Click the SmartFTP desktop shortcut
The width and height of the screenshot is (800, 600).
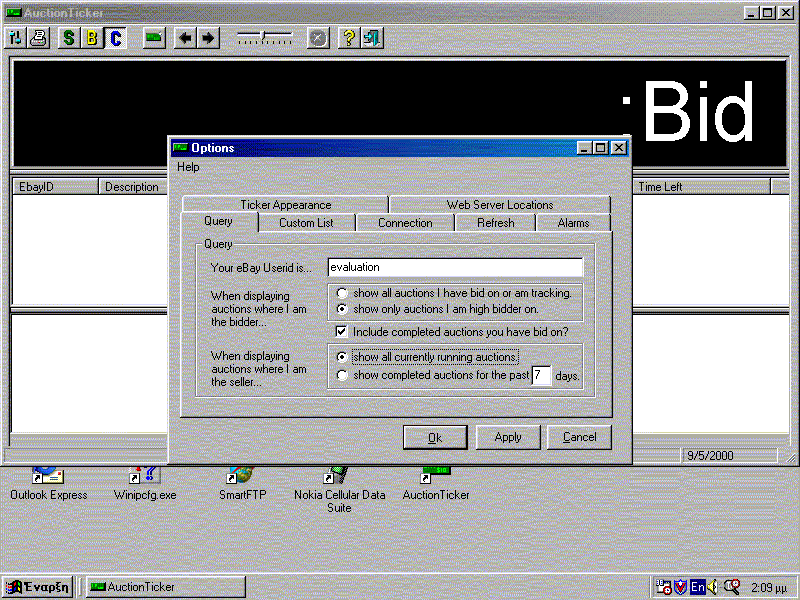(x=242, y=483)
